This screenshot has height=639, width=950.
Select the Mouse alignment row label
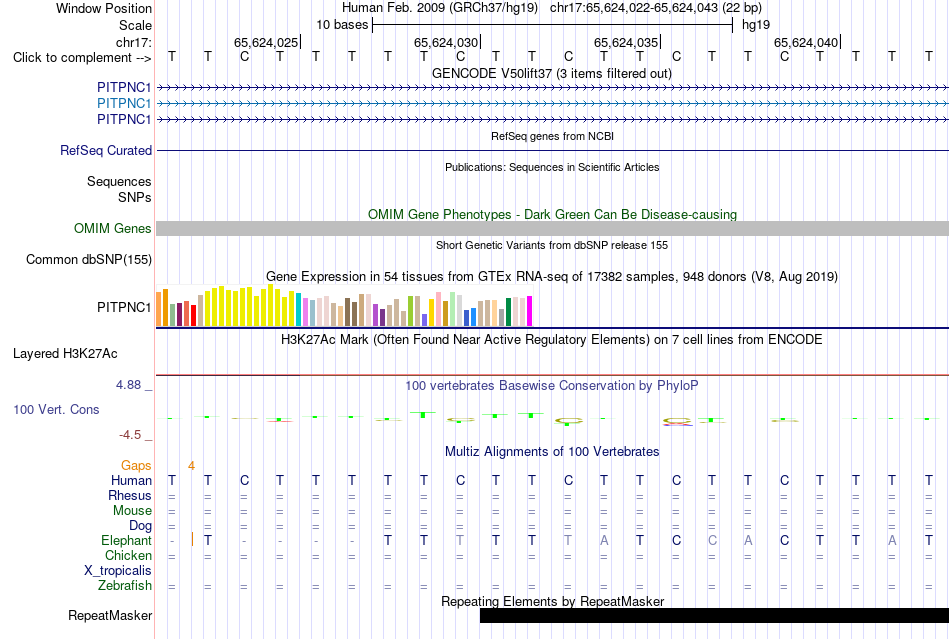pos(132,511)
